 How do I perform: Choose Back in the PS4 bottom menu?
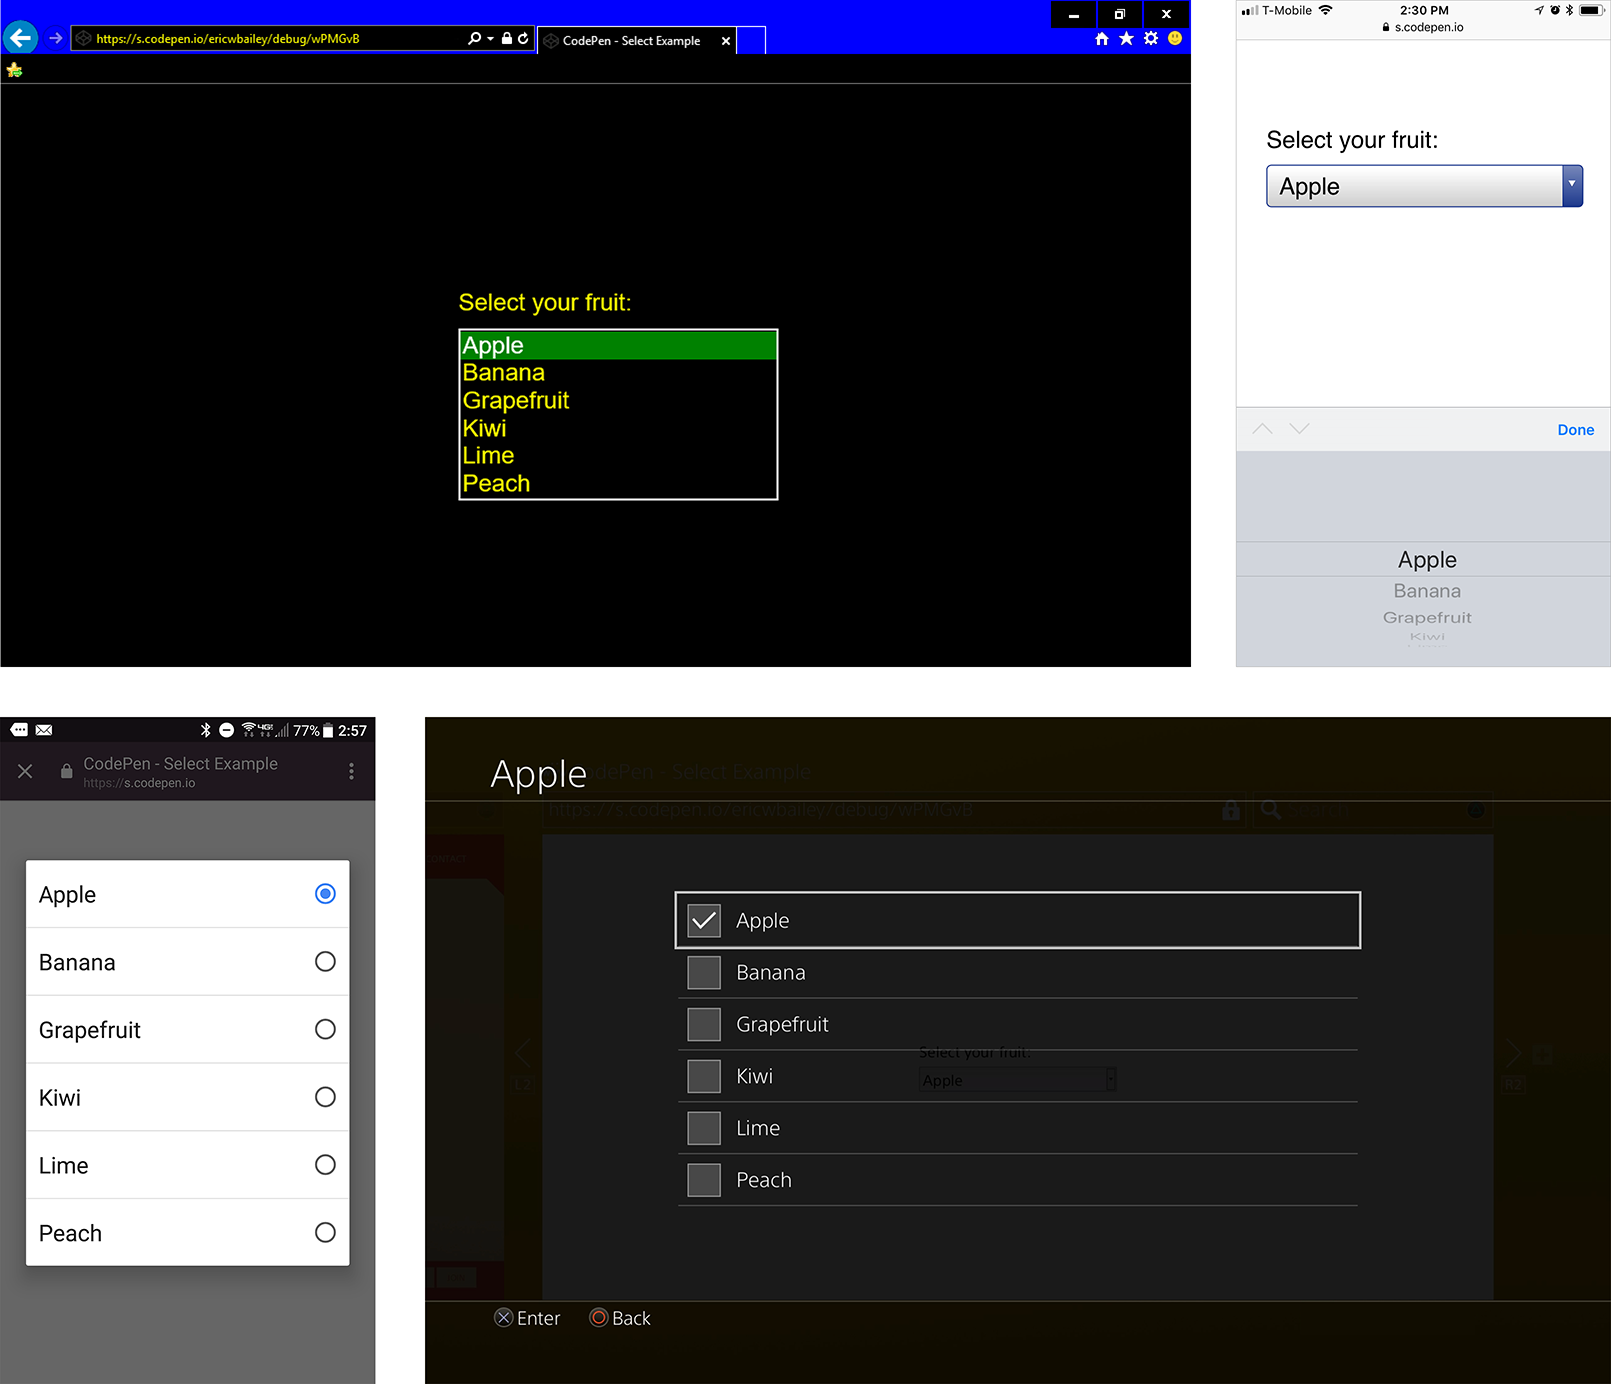(x=620, y=1318)
